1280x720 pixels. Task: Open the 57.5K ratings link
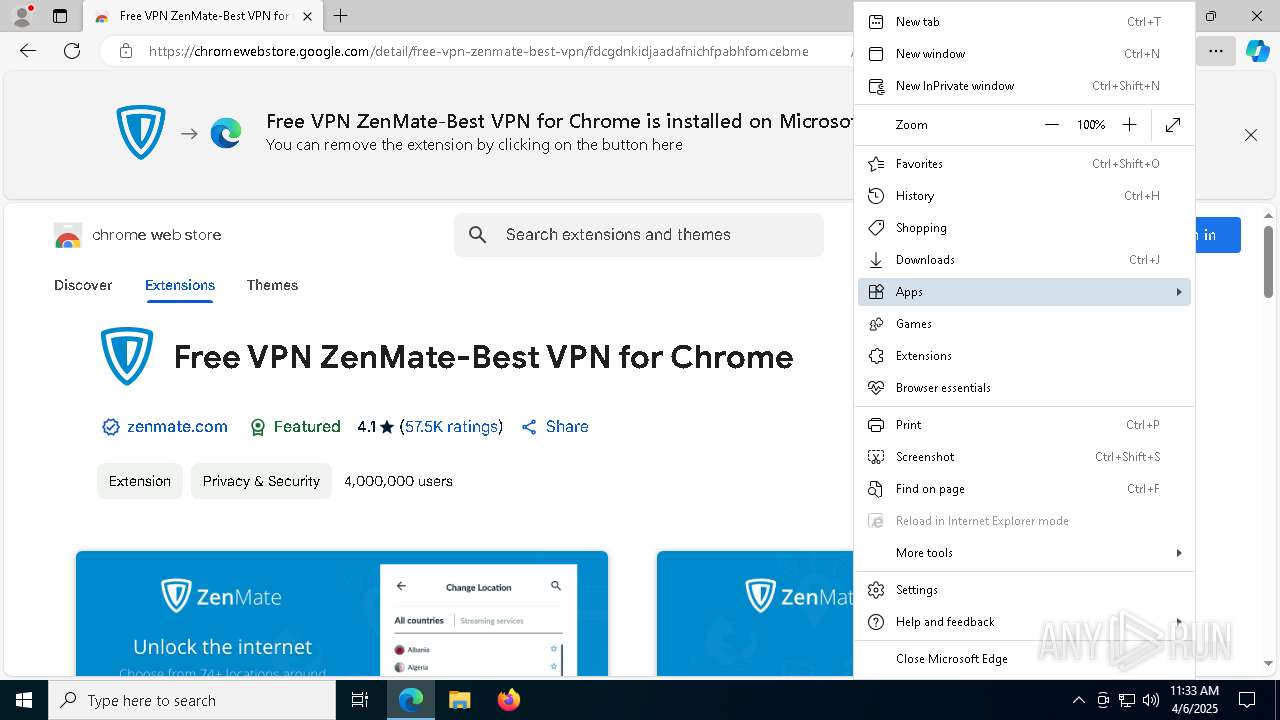451,427
